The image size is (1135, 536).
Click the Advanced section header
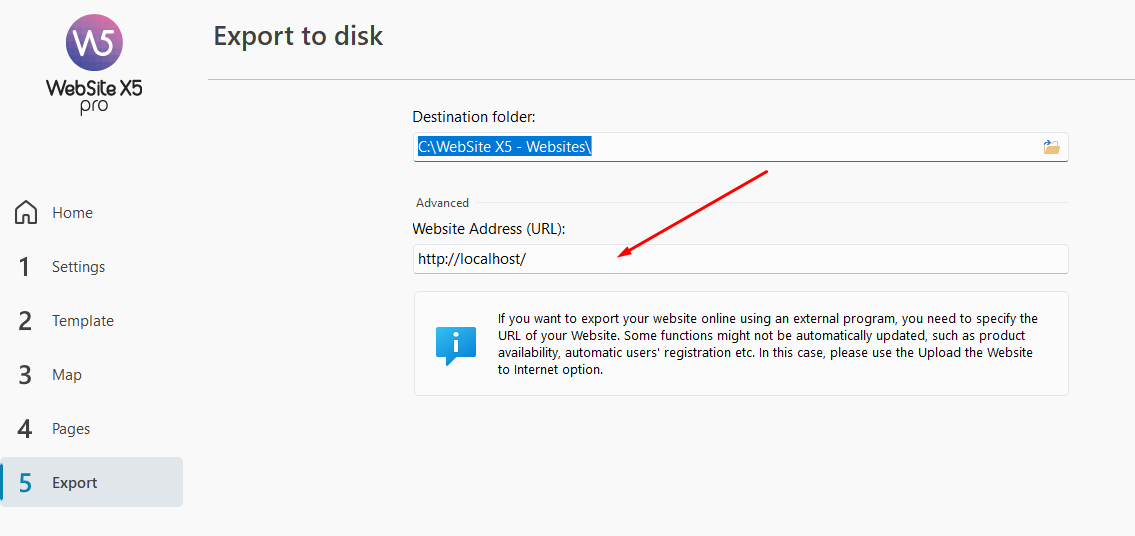pos(442,203)
